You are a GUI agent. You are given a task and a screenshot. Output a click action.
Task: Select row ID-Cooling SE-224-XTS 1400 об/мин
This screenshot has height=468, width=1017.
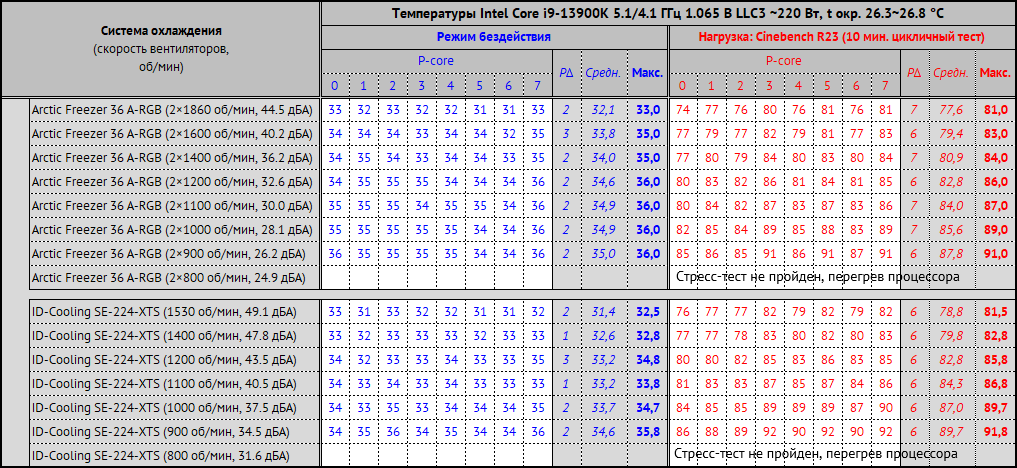coord(523,336)
